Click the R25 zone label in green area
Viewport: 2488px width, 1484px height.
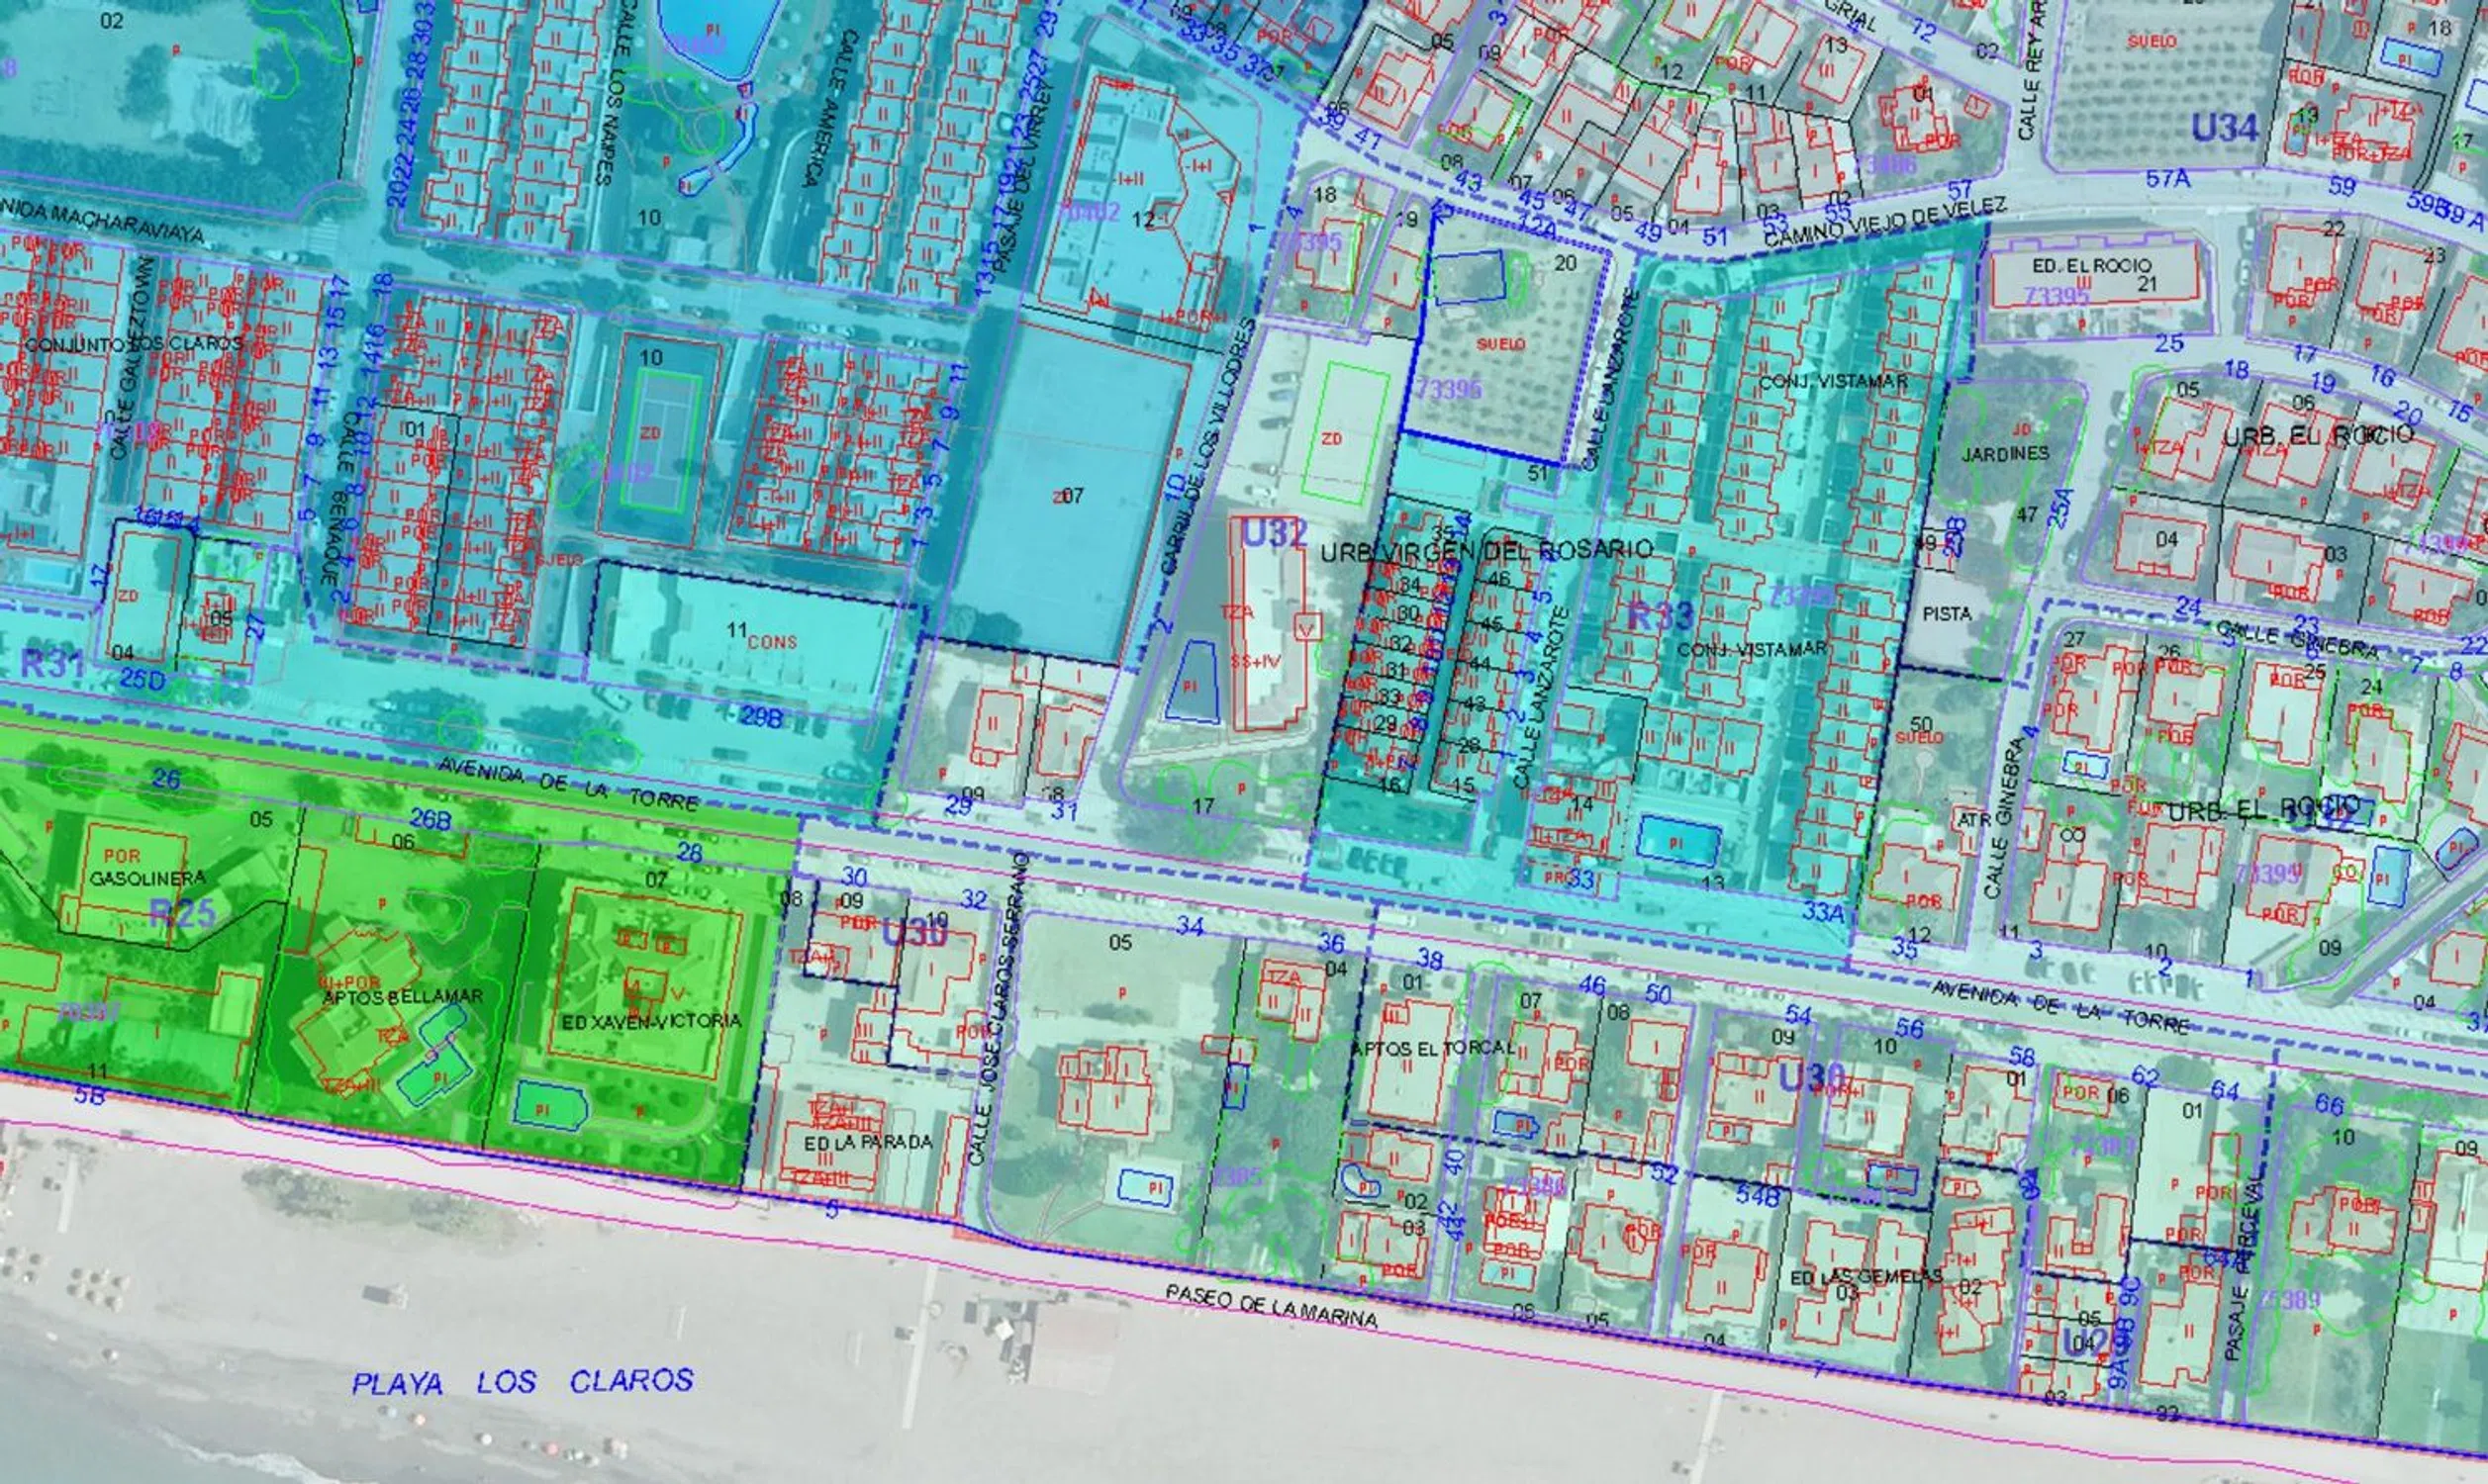pyautogui.click(x=181, y=912)
